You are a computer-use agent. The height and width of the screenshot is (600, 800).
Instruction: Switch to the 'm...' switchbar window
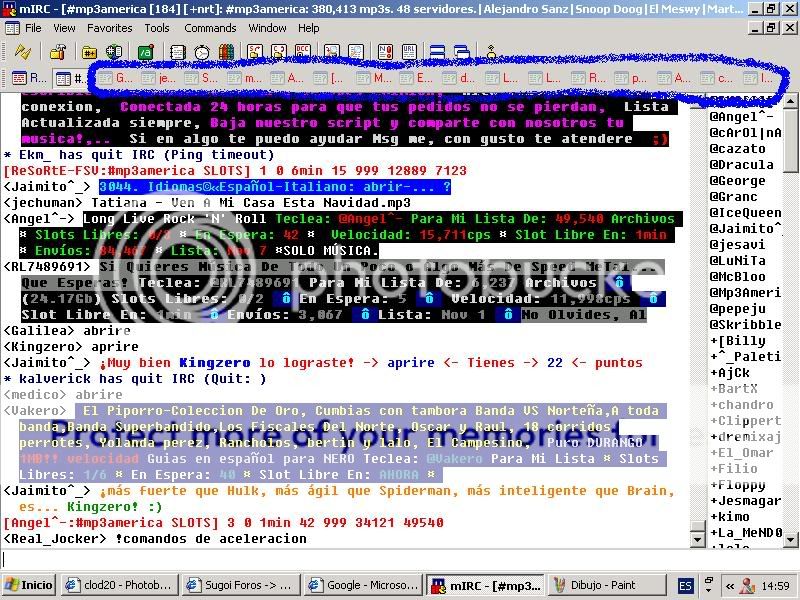tap(244, 79)
